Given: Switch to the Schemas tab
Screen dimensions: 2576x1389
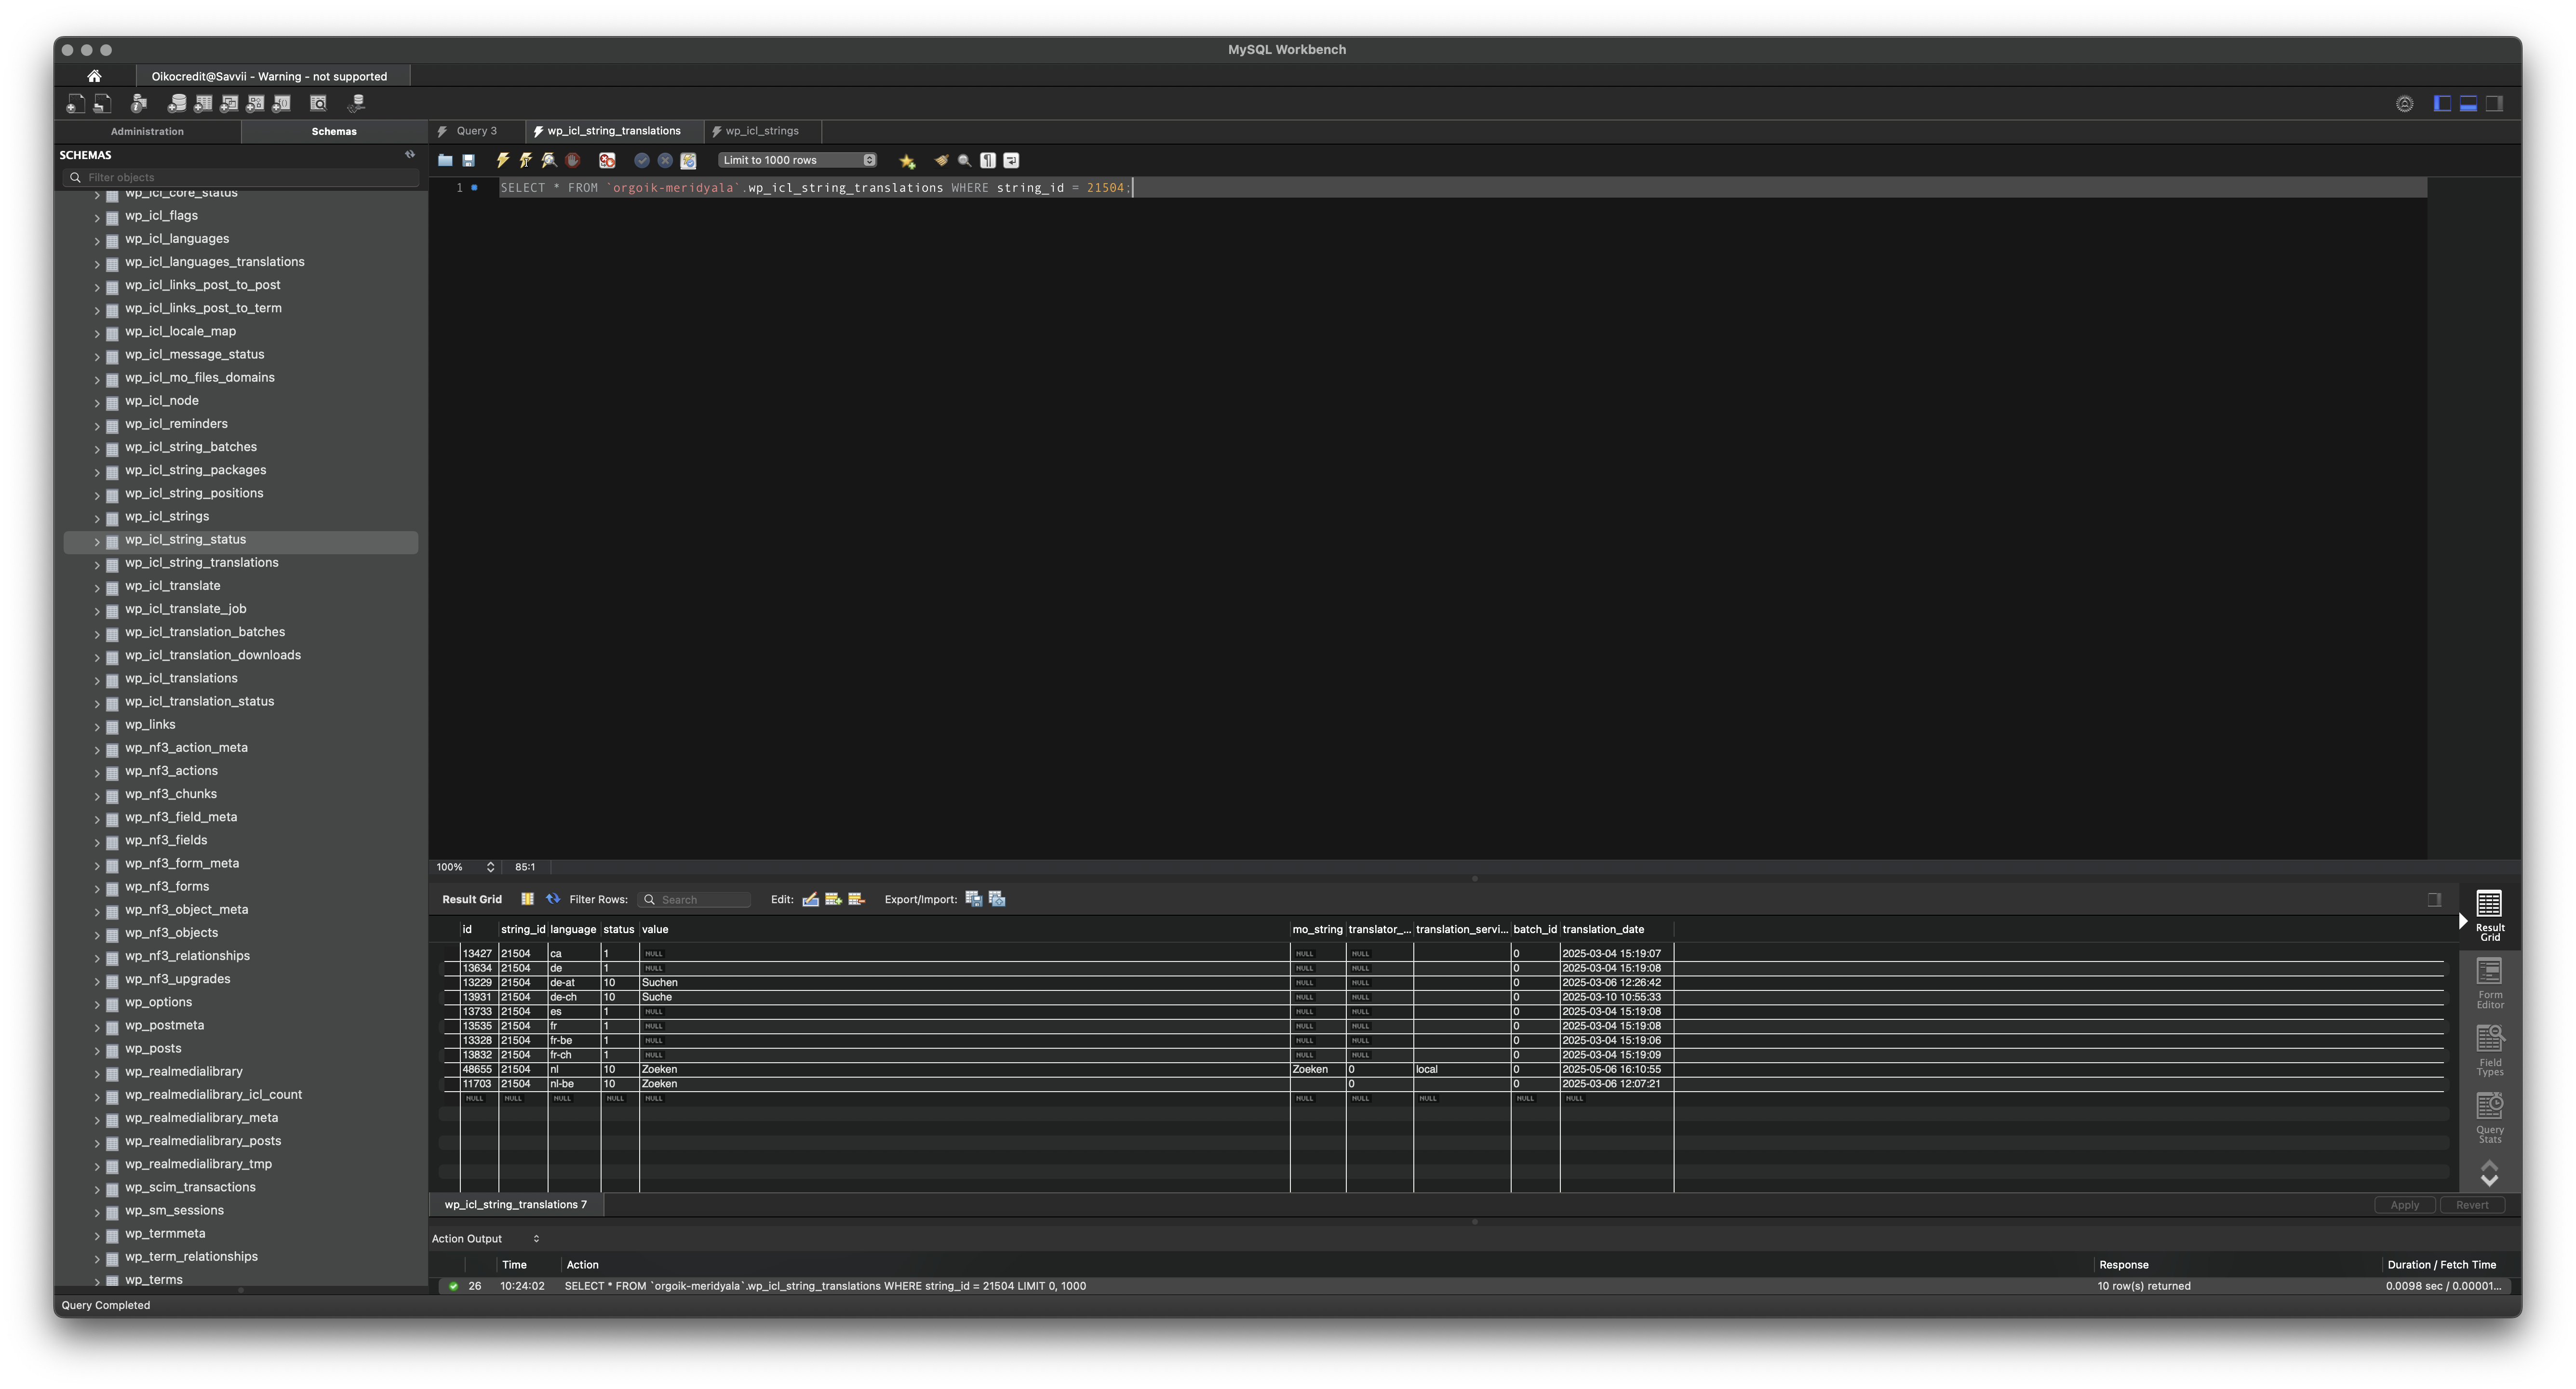Looking at the screenshot, I should (x=334, y=131).
